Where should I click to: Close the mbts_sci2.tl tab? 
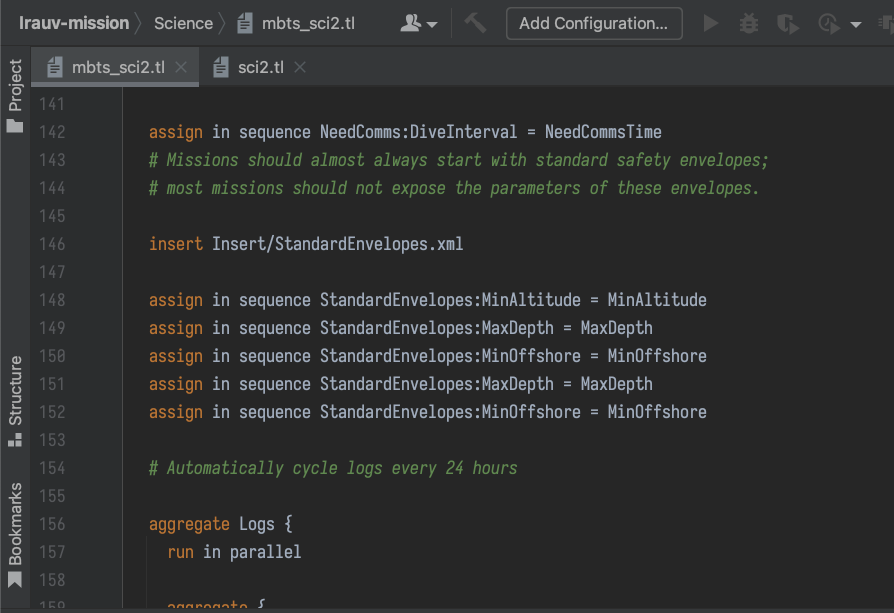[x=181, y=67]
